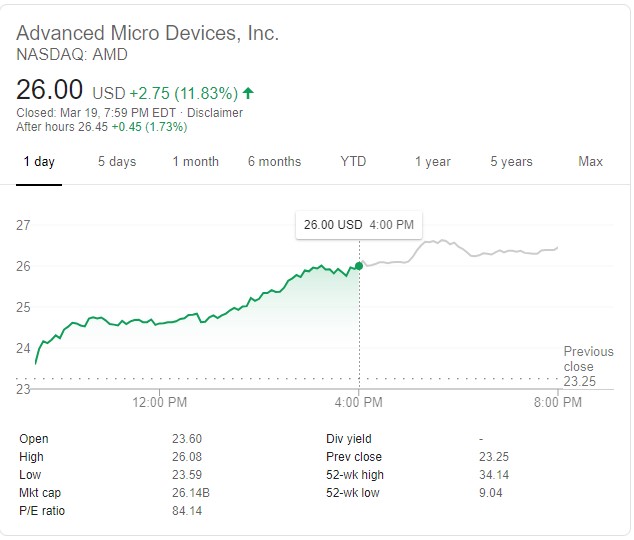Click the 12:00 PM axis label
Viewport: 634px width, 540px height.
coord(160,402)
